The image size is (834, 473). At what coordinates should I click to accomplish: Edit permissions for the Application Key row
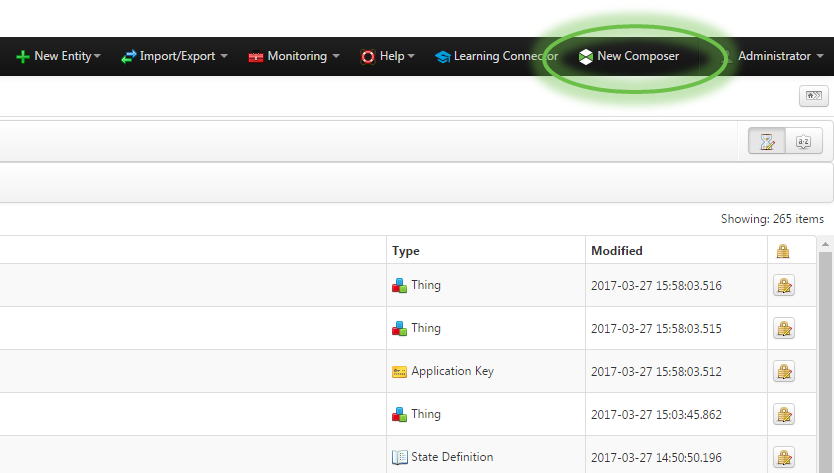click(x=783, y=371)
